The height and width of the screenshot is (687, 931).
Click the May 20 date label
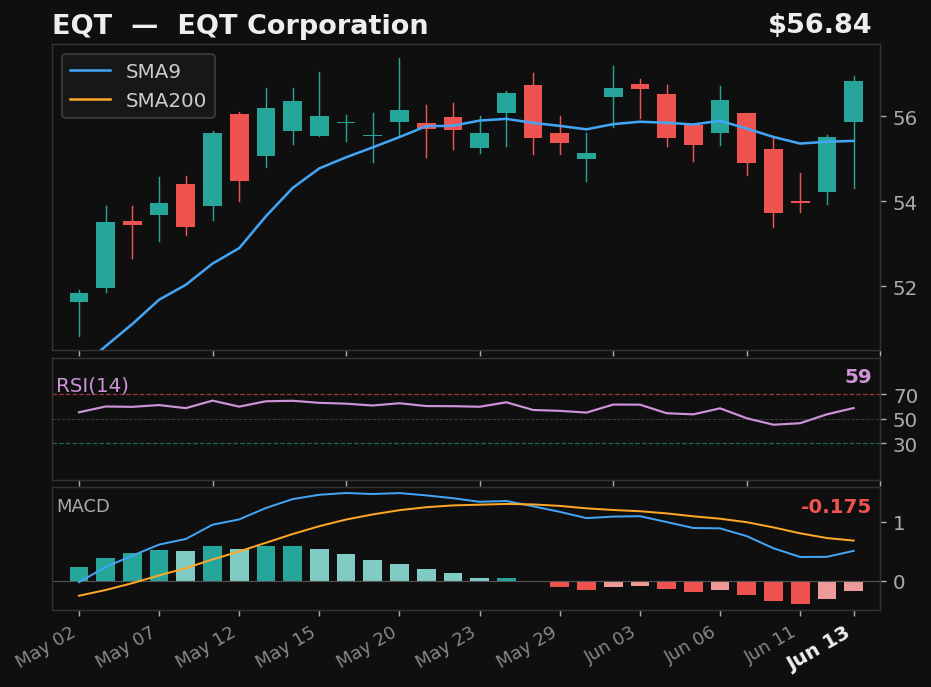[x=366, y=646]
